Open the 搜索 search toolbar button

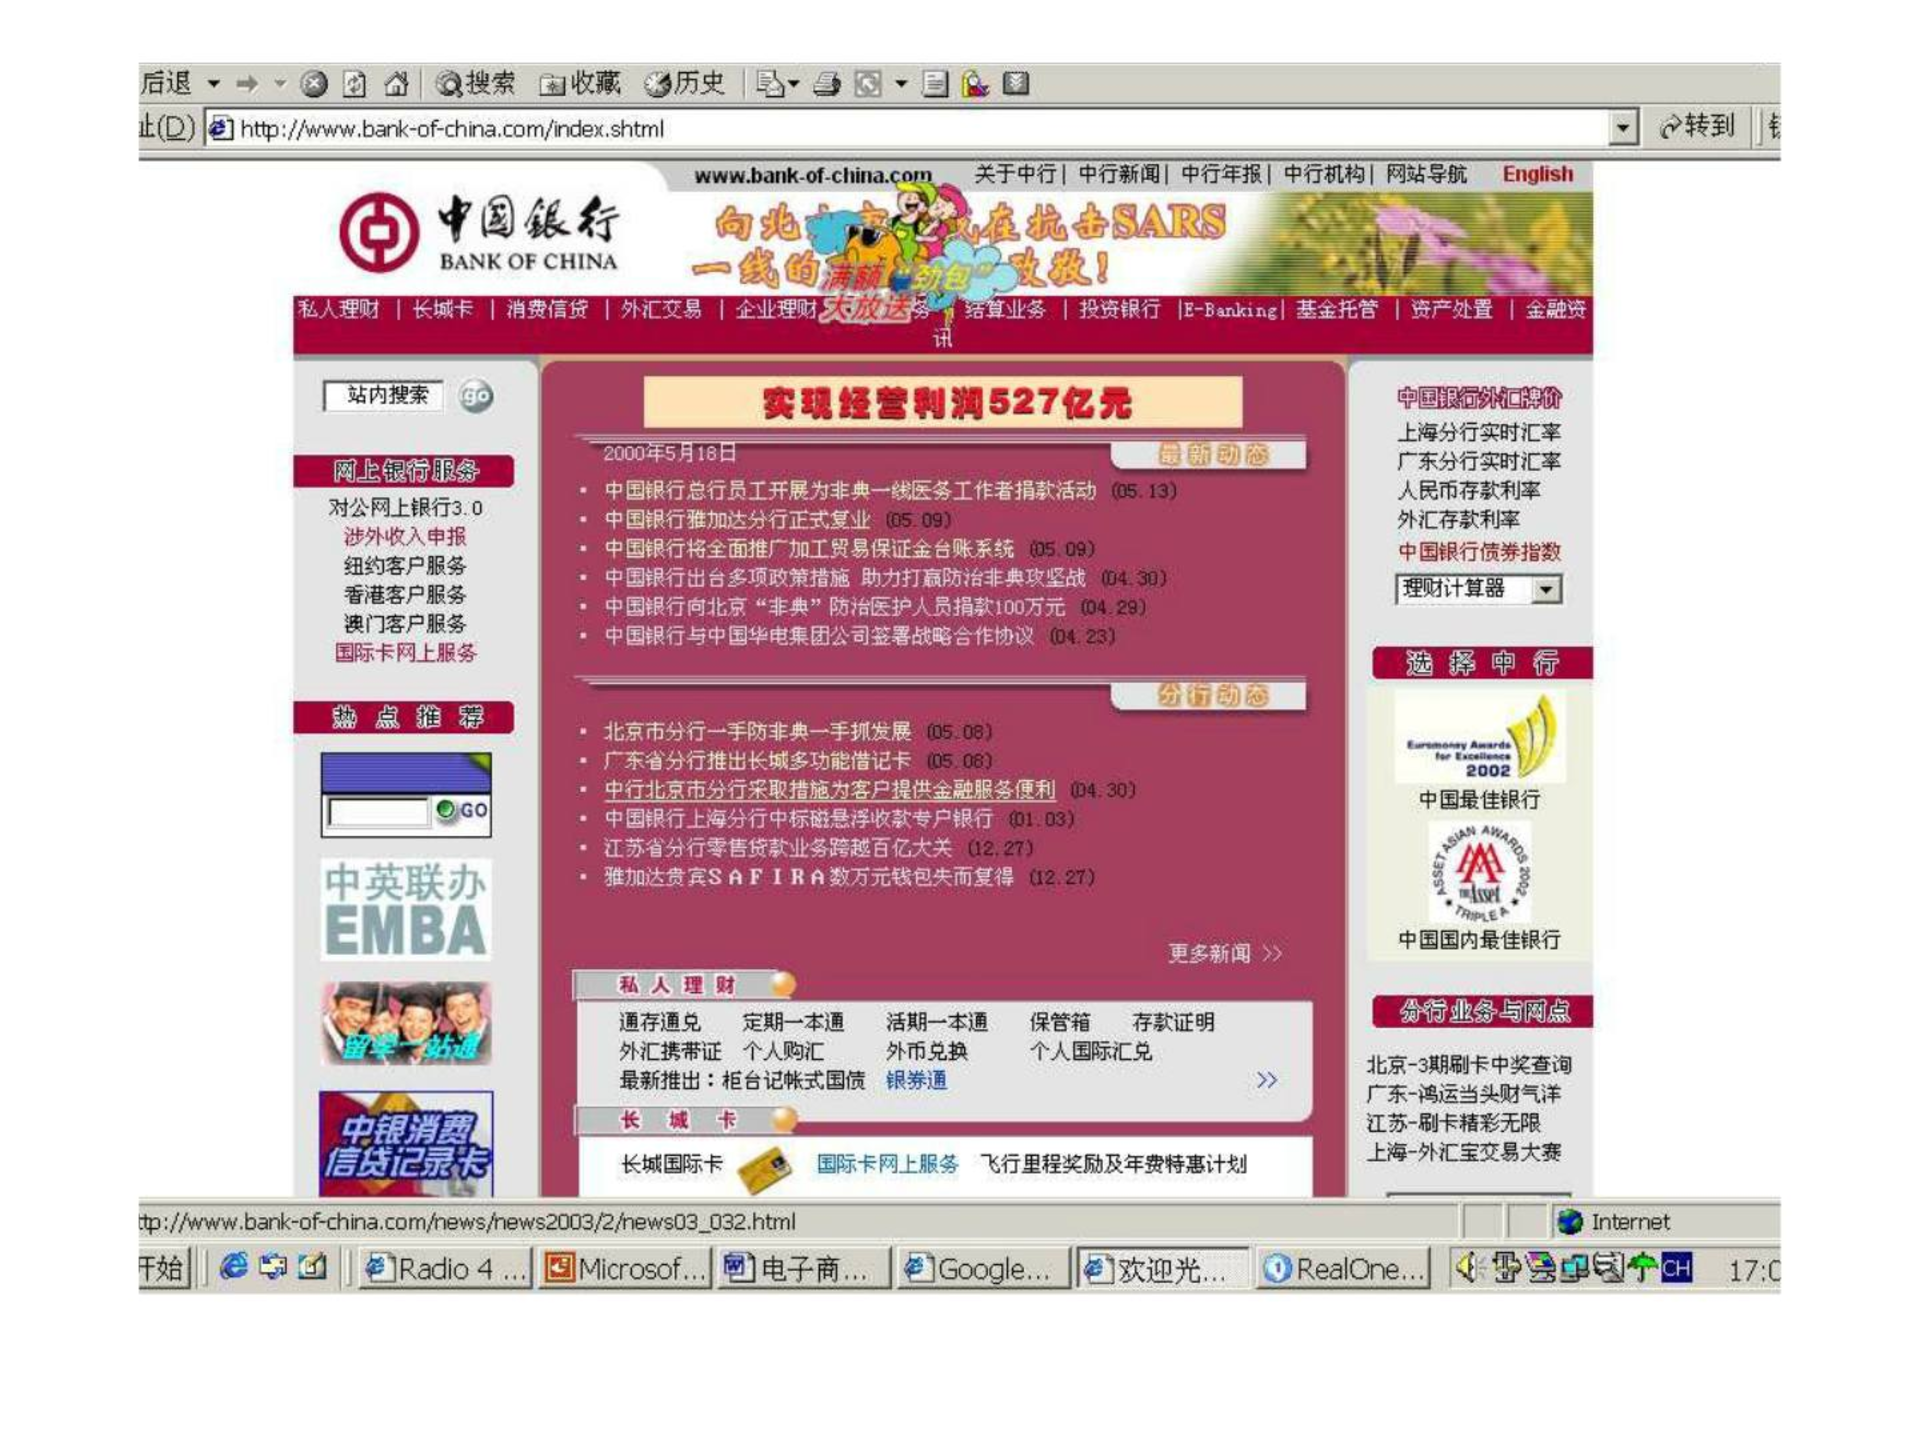pos(476,84)
